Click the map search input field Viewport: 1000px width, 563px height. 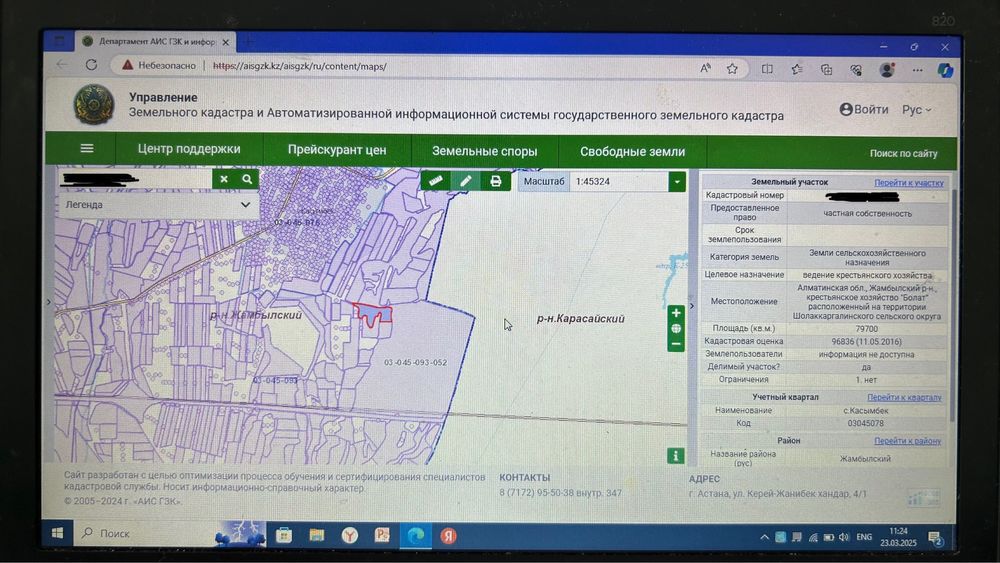tap(135, 179)
